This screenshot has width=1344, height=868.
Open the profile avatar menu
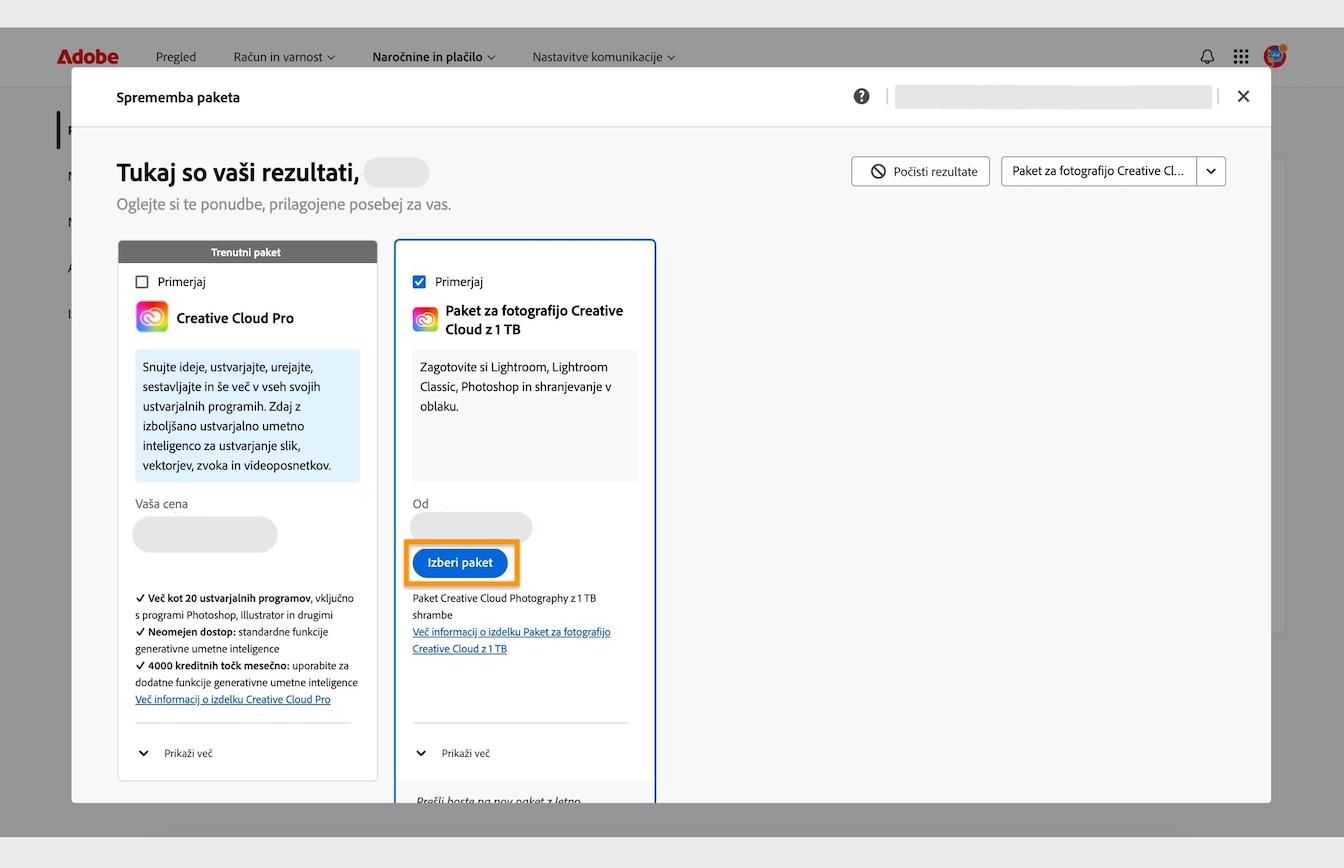click(x=1275, y=56)
